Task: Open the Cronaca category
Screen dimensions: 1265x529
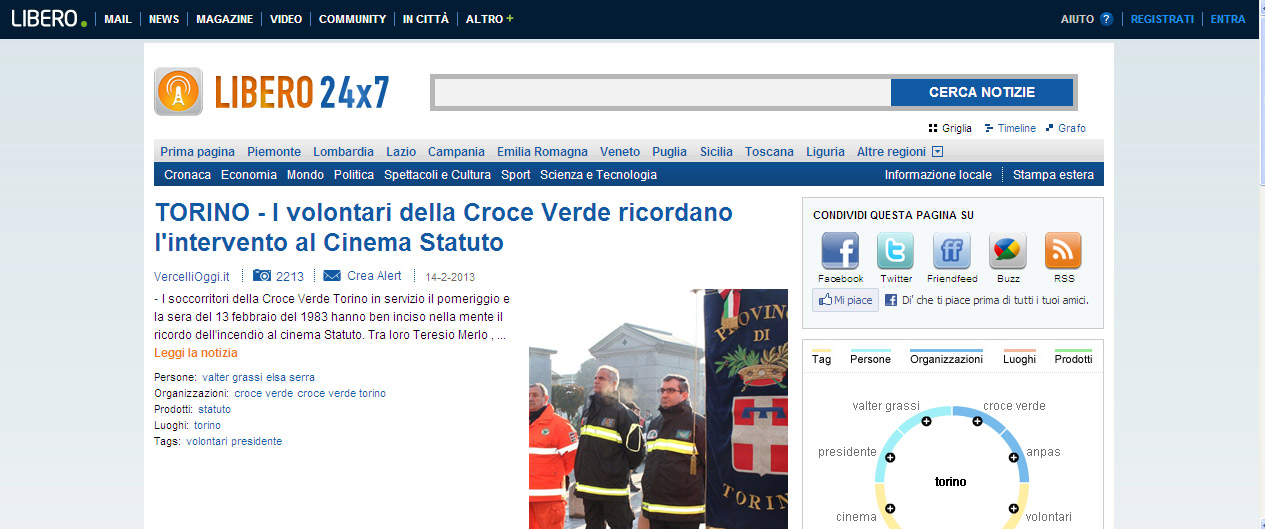Action: pyautogui.click(x=188, y=175)
